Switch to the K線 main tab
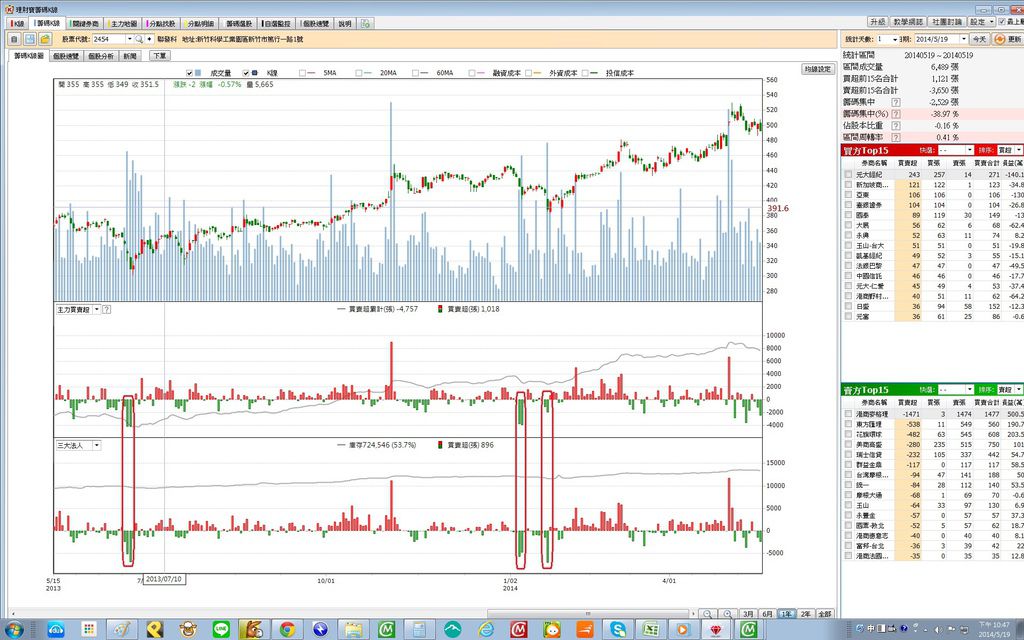 [18, 24]
